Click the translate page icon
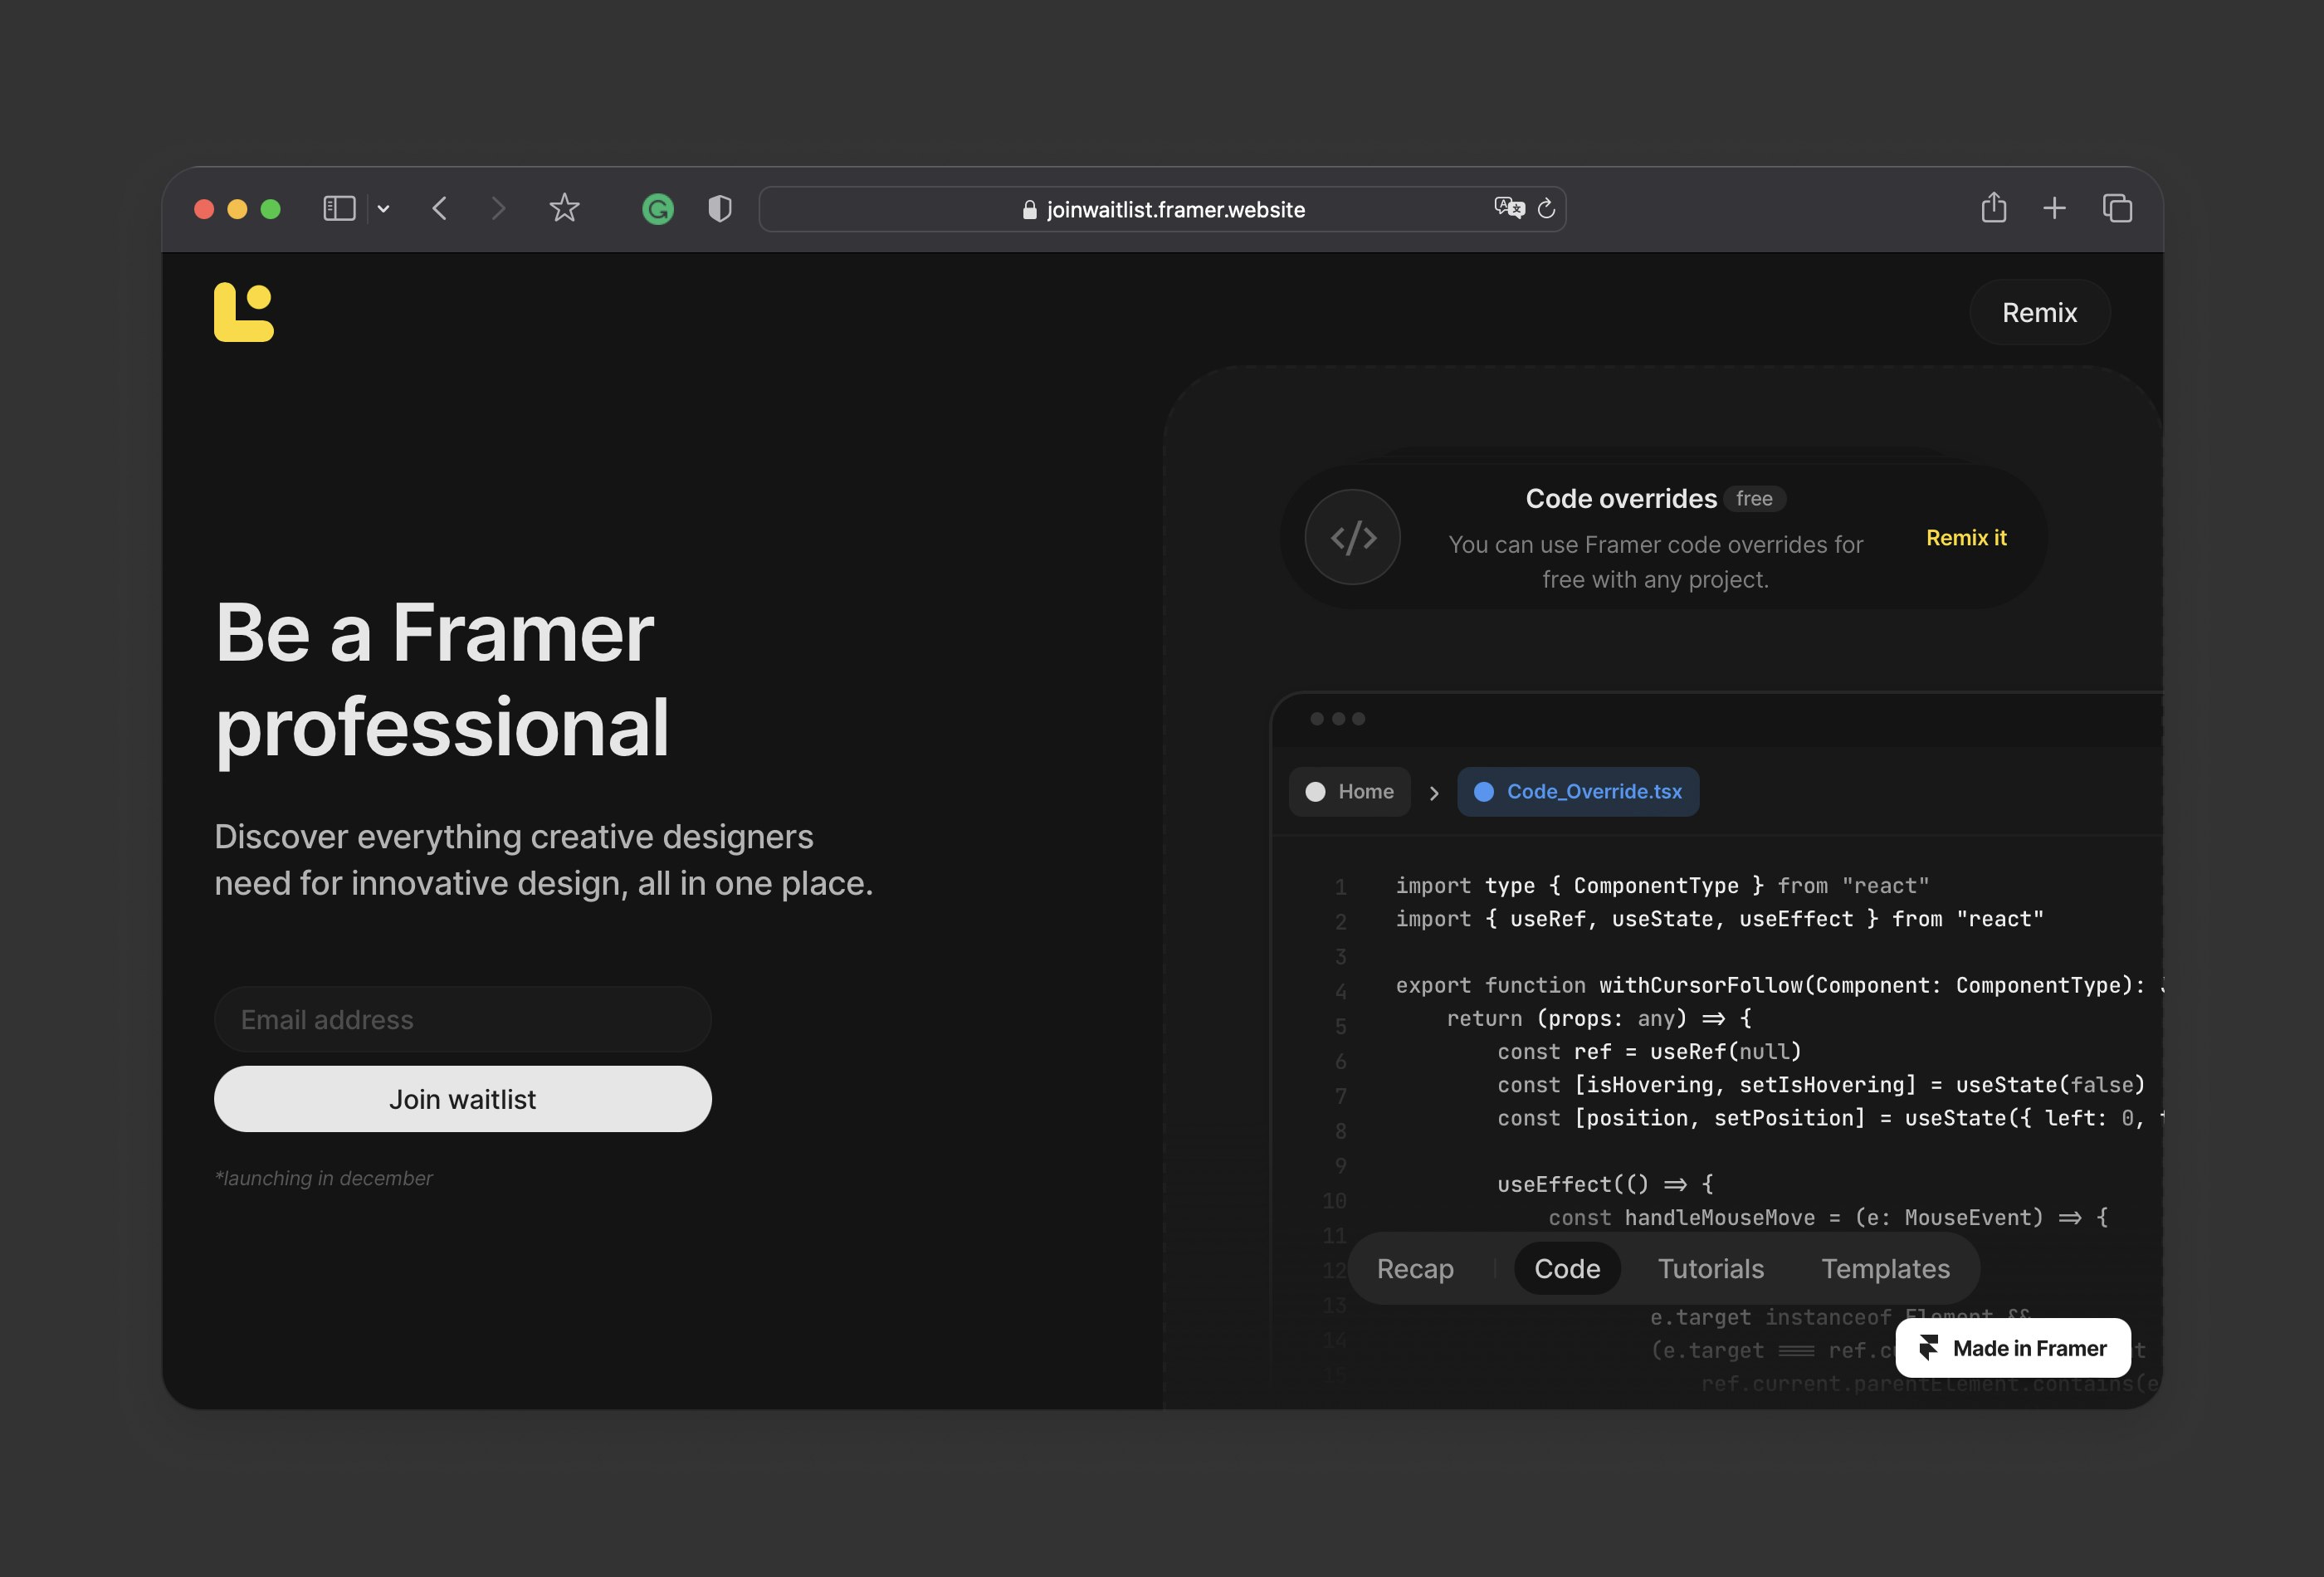 coord(1509,208)
